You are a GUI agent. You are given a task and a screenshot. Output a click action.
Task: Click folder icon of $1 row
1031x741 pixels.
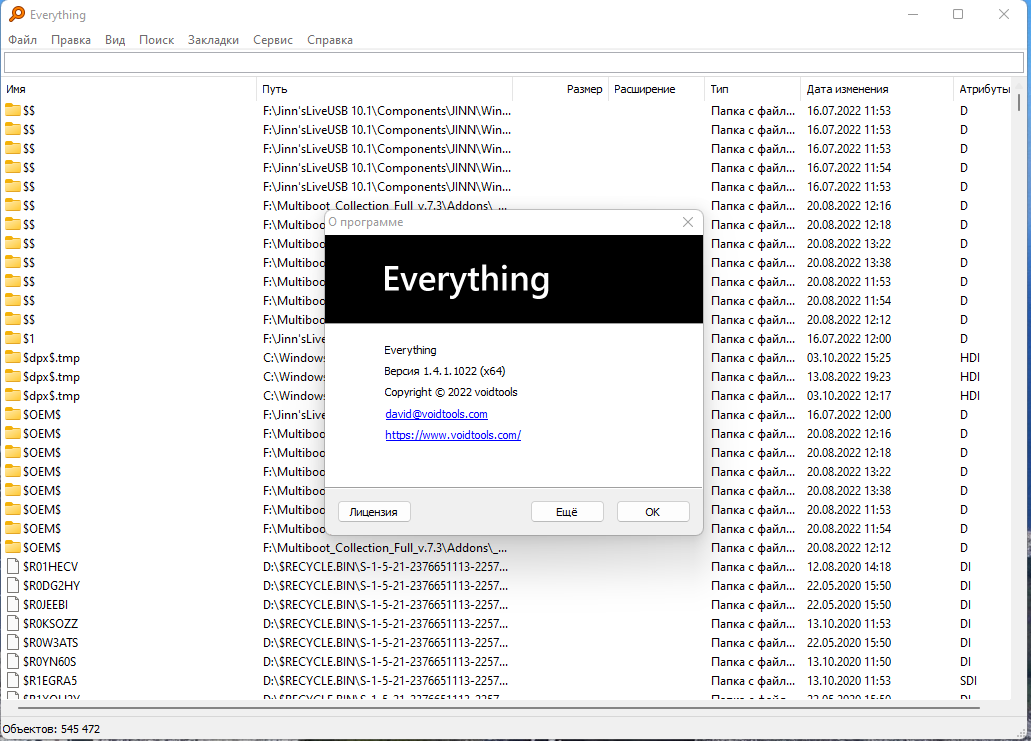pyautogui.click(x=13, y=339)
